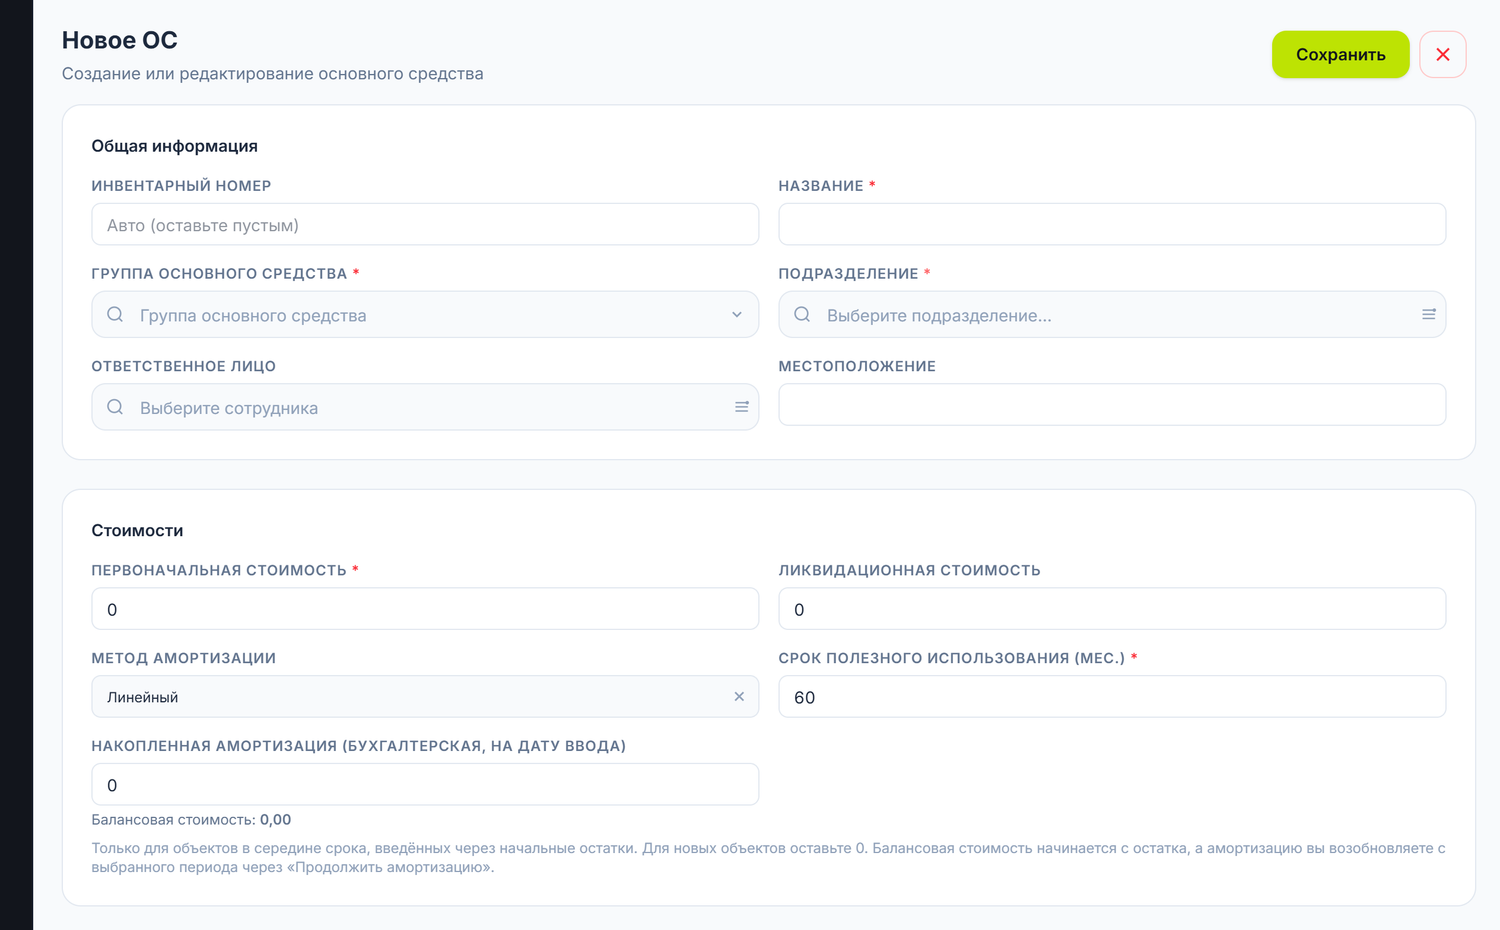
Task: Open list icon in Ответственное лицо field
Action: pos(742,407)
